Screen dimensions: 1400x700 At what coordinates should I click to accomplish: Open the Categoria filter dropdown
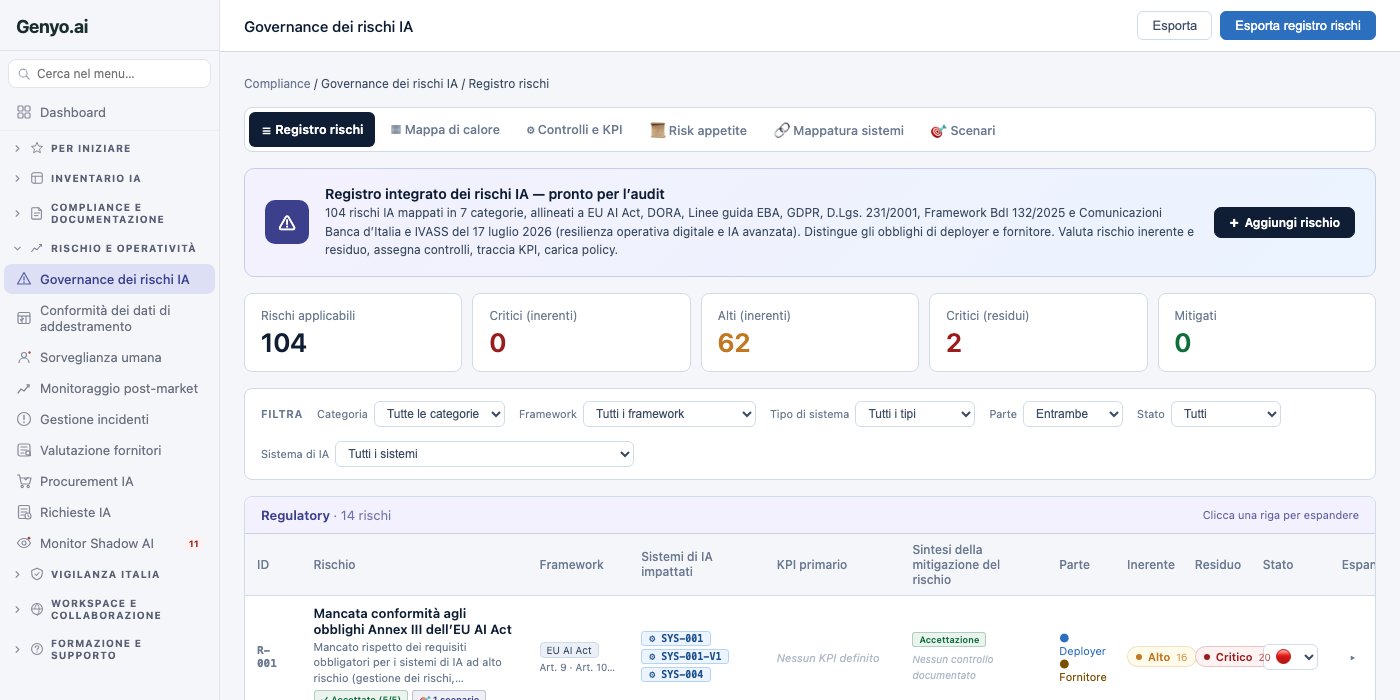pos(439,414)
